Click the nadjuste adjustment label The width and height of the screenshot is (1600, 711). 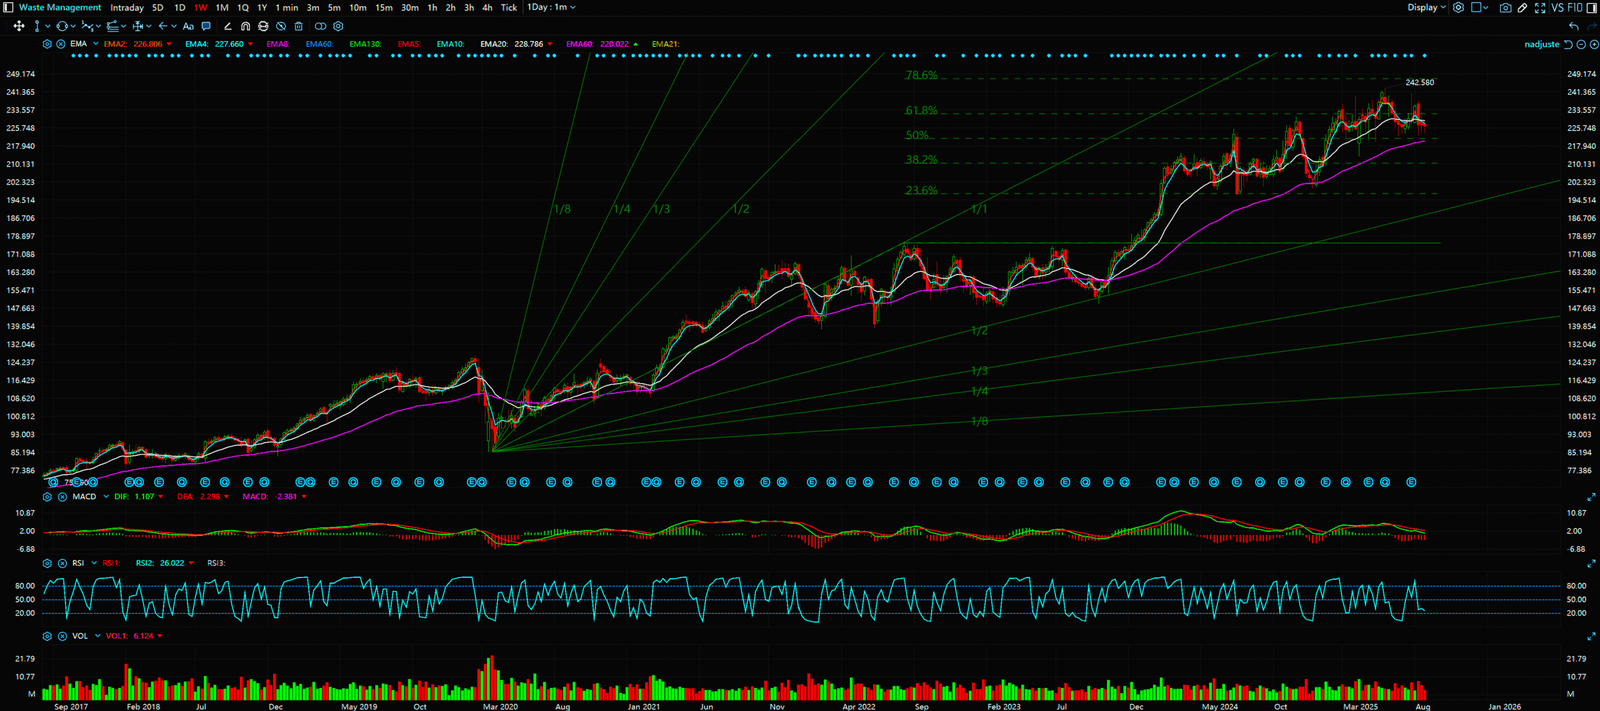pos(1541,44)
